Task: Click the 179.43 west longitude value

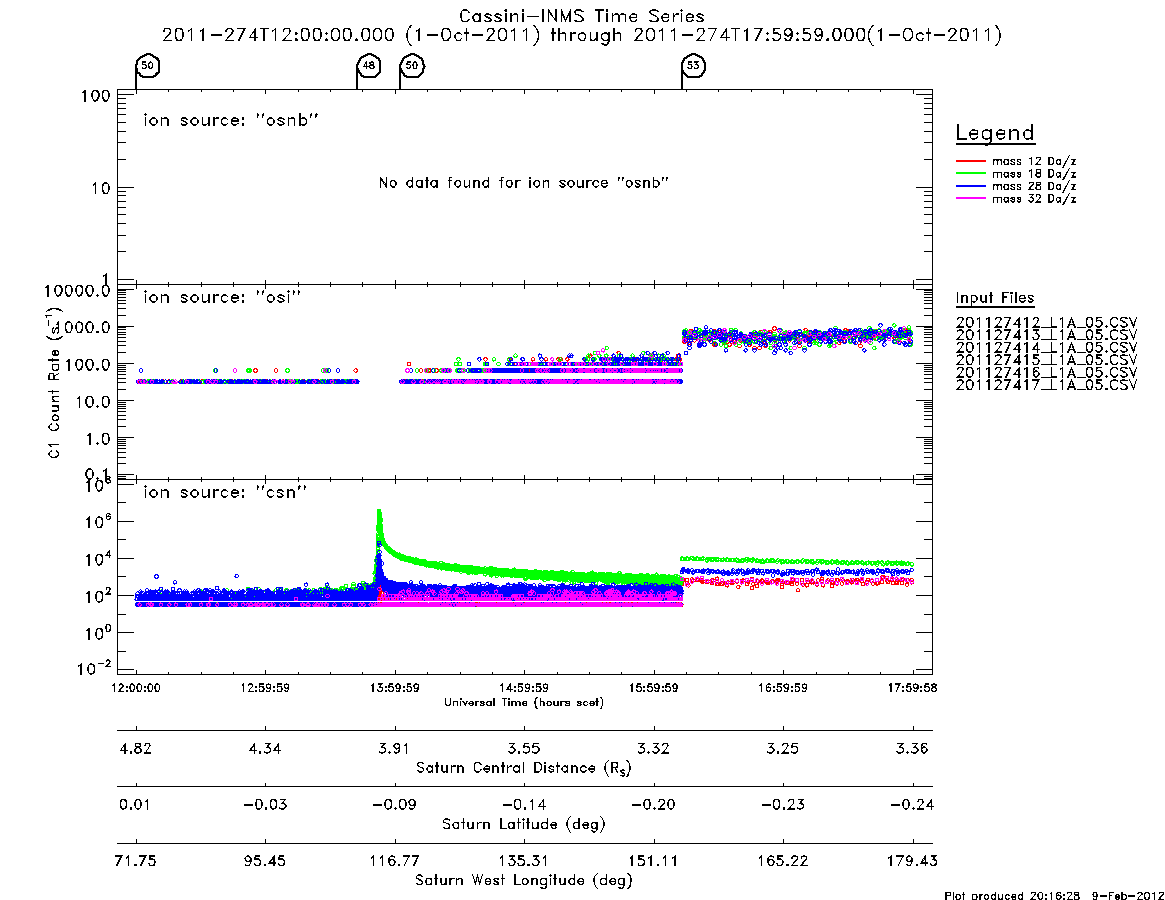Action: pyautogui.click(x=912, y=861)
